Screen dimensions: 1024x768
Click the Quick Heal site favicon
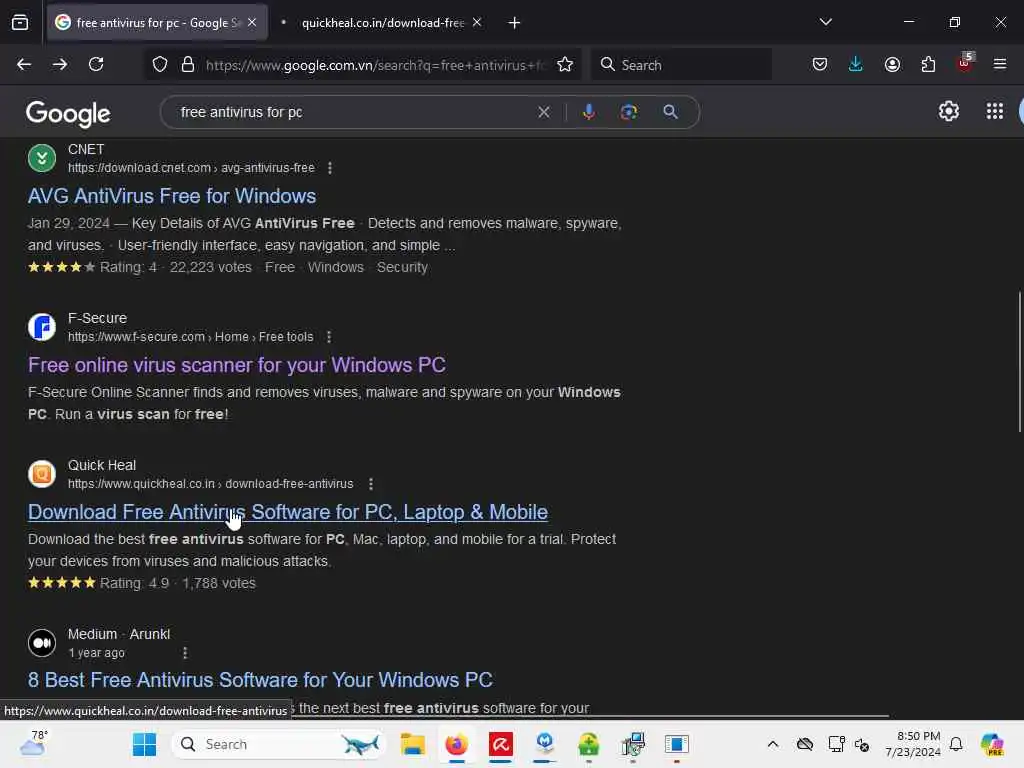pyautogui.click(x=42, y=474)
